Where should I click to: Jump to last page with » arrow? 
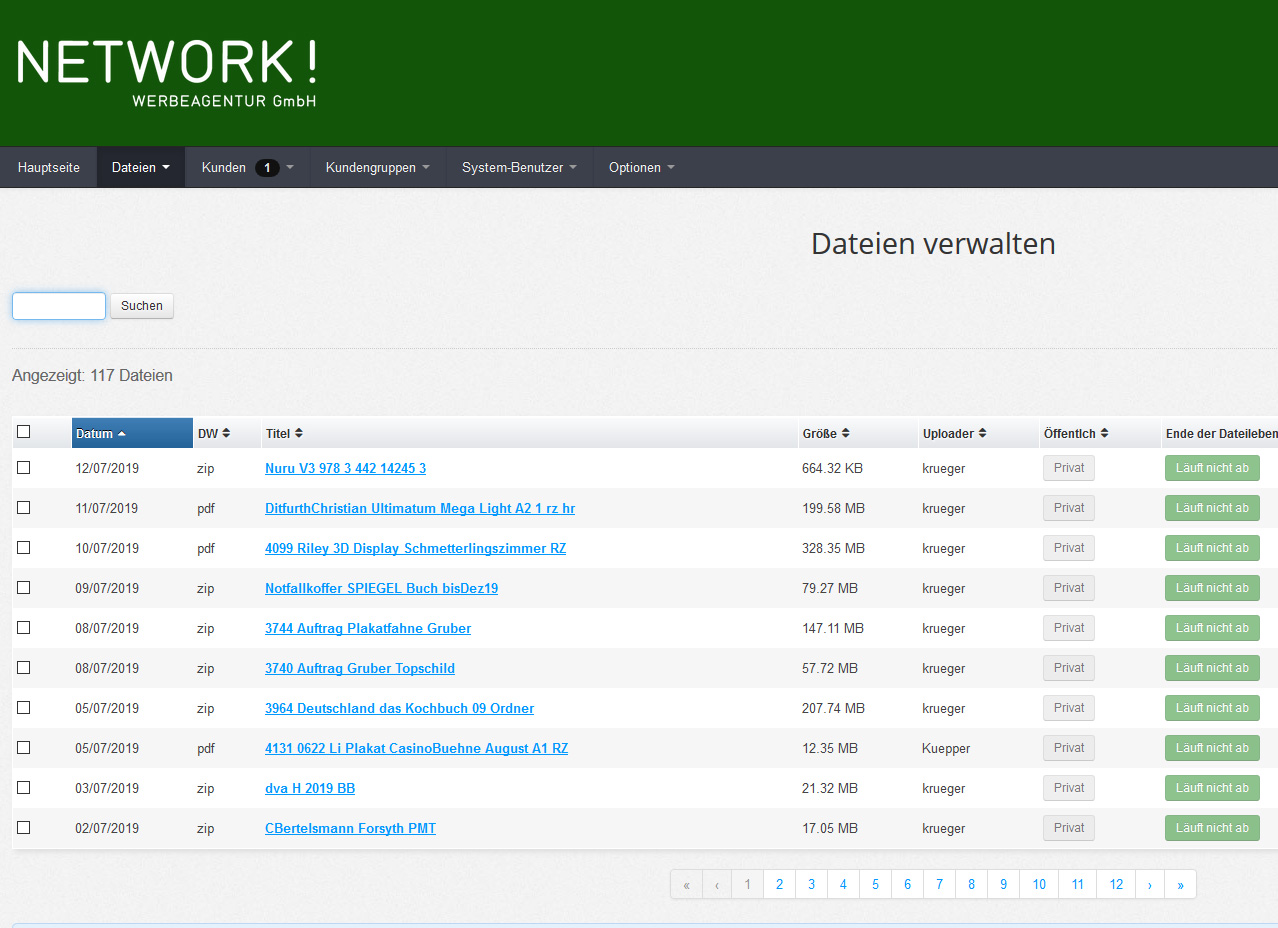(x=1180, y=884)
